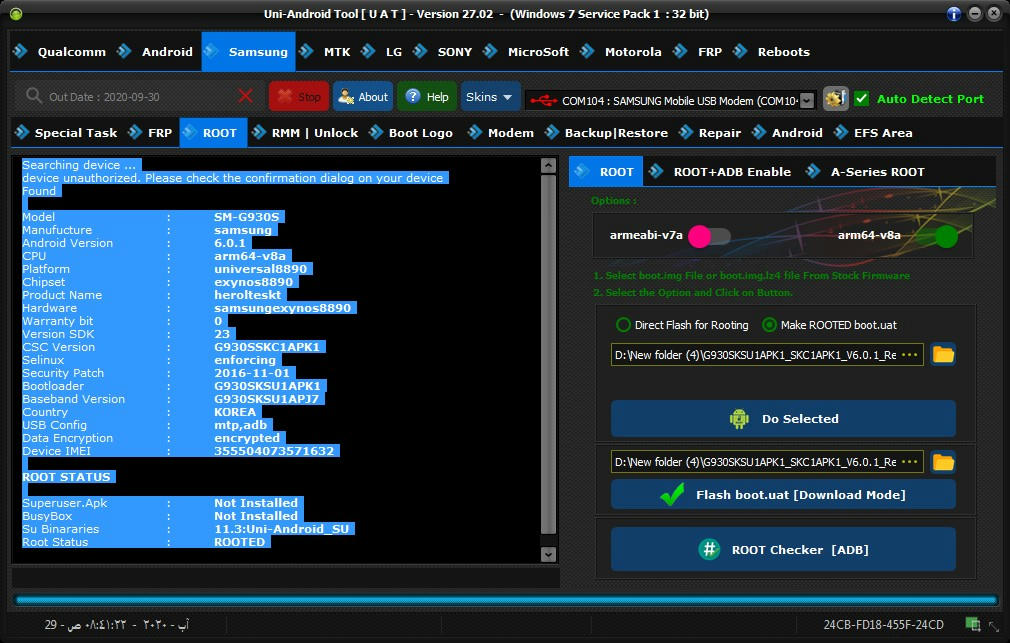Click three dots on boot.uat path
This screenshot has width=1010, height=643.
point(910,462)
